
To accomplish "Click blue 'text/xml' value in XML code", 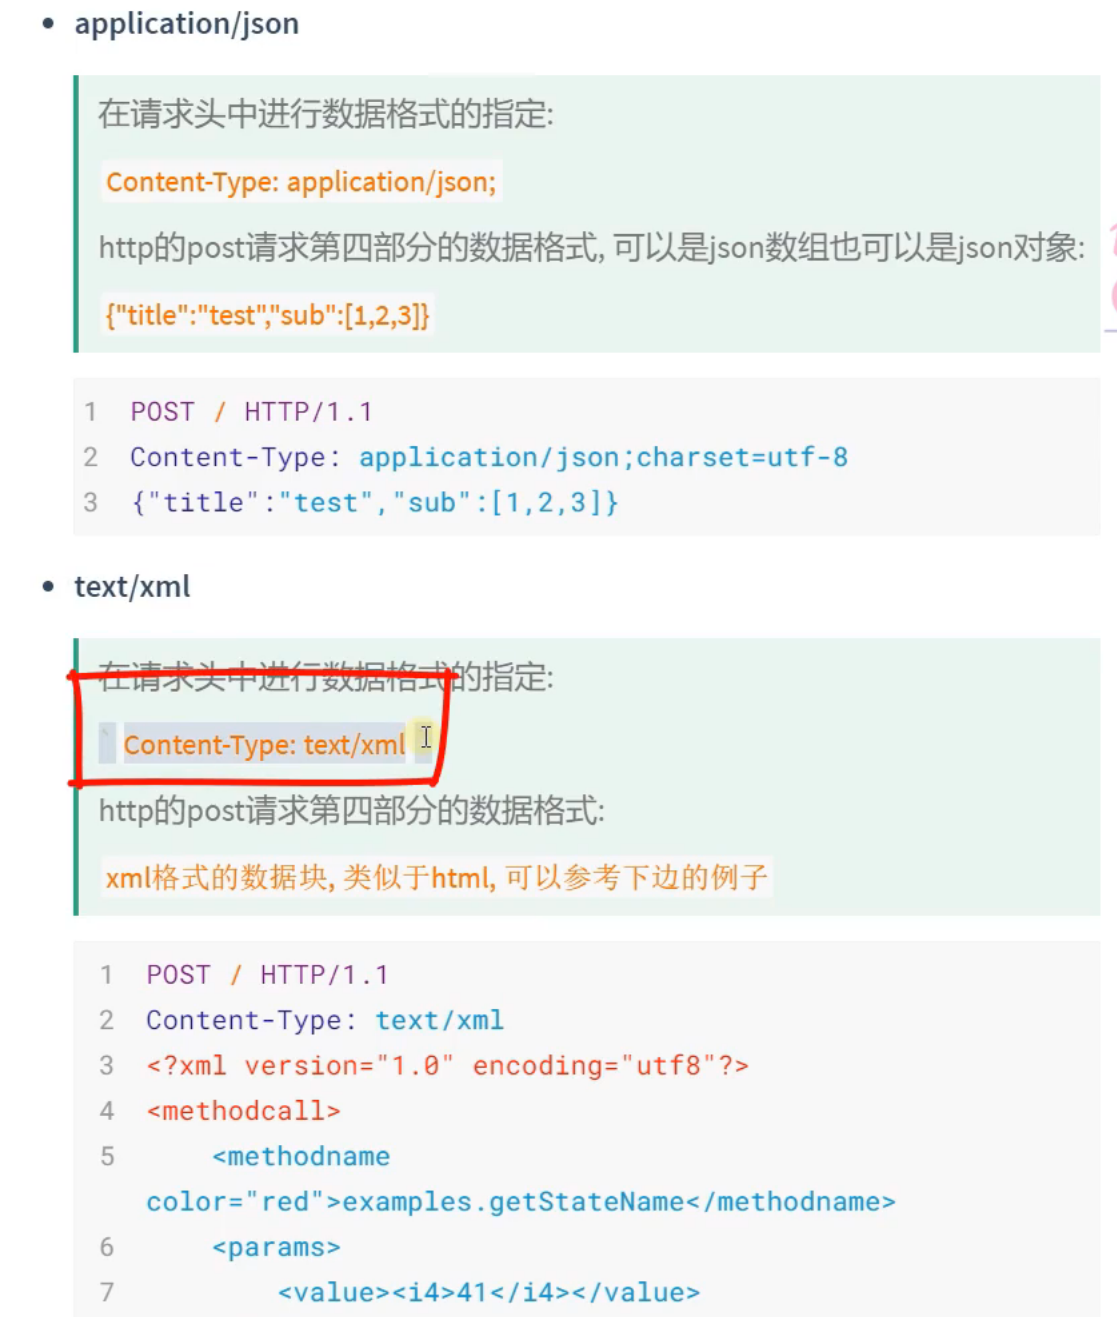I will (x=439, y=1020).
